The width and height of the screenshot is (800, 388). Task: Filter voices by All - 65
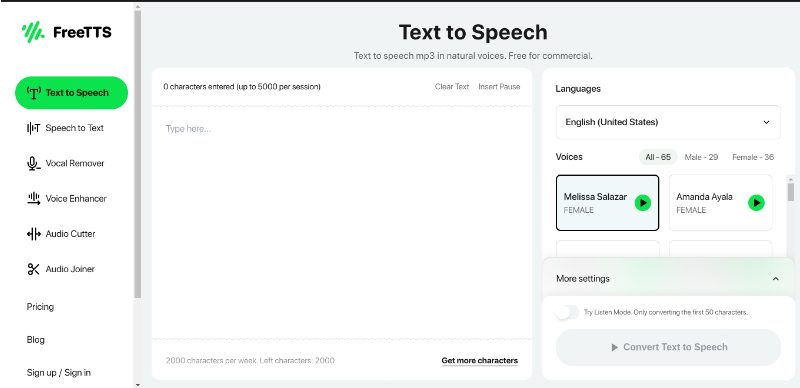pos(658,157)
